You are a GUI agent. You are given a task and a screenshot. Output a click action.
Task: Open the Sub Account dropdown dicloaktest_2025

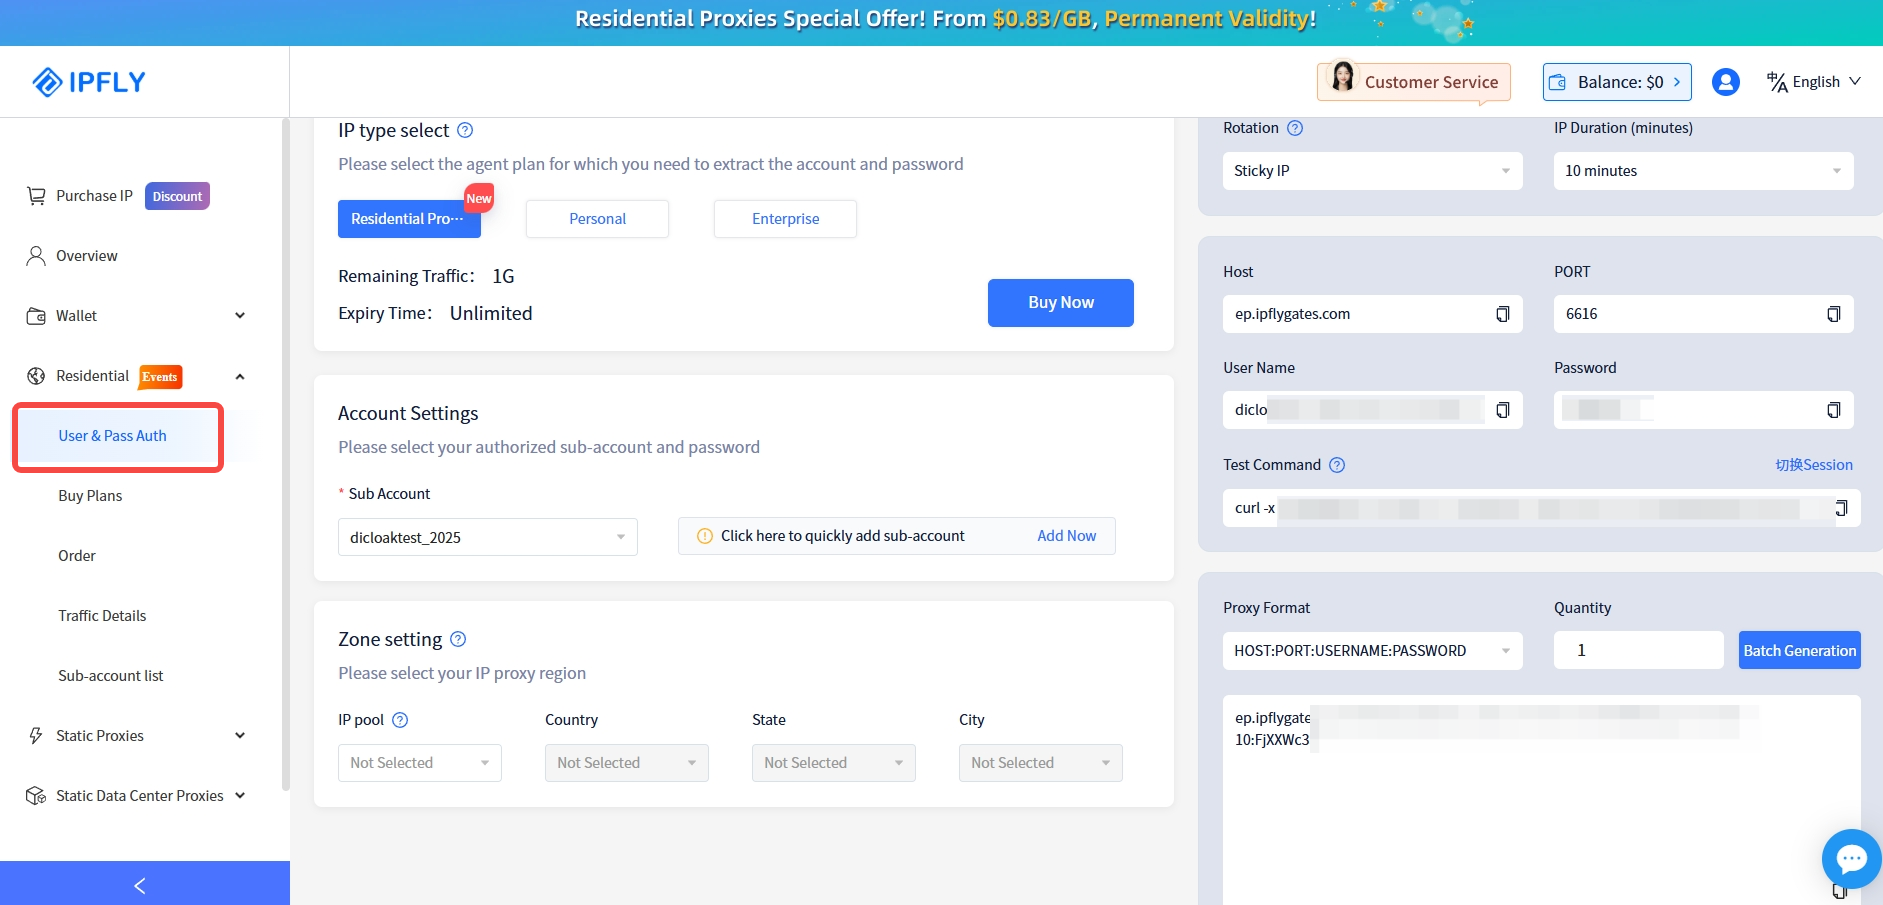click(488, 537)
